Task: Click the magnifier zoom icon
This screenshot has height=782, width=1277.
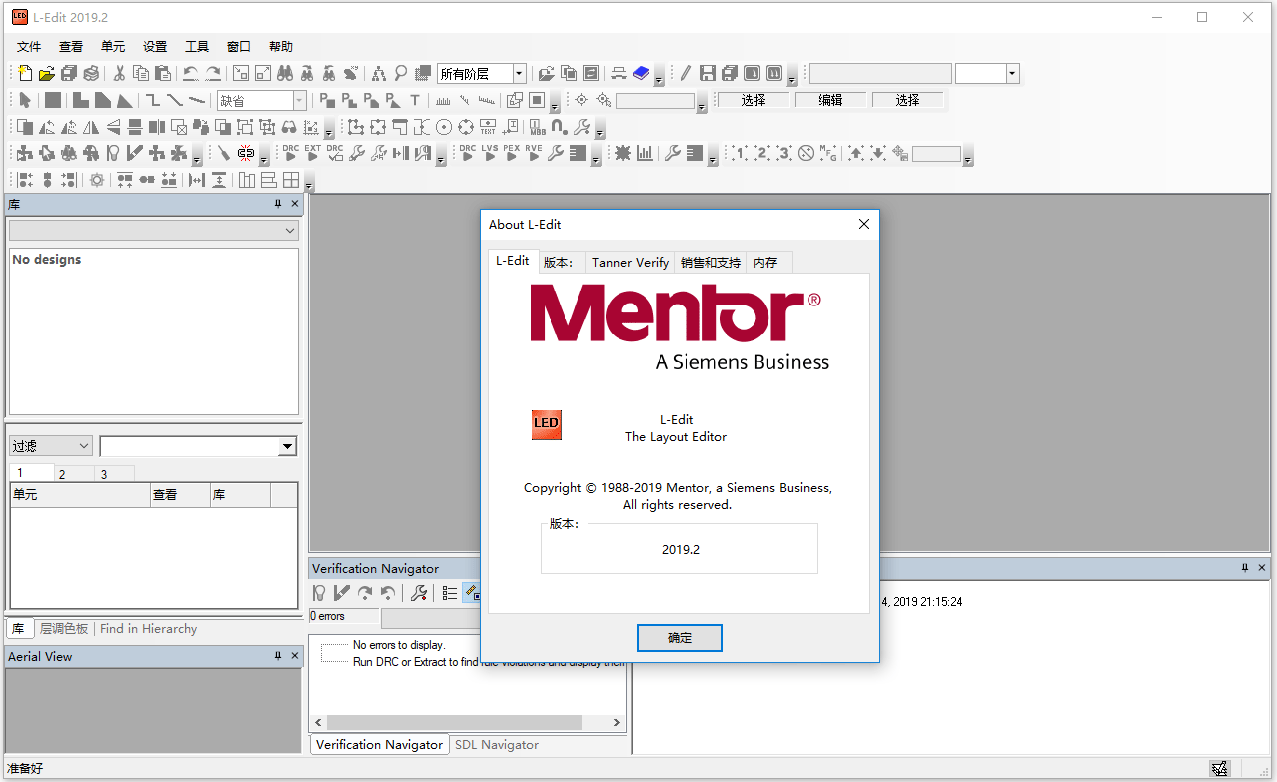Action: (x=400, y=73)
